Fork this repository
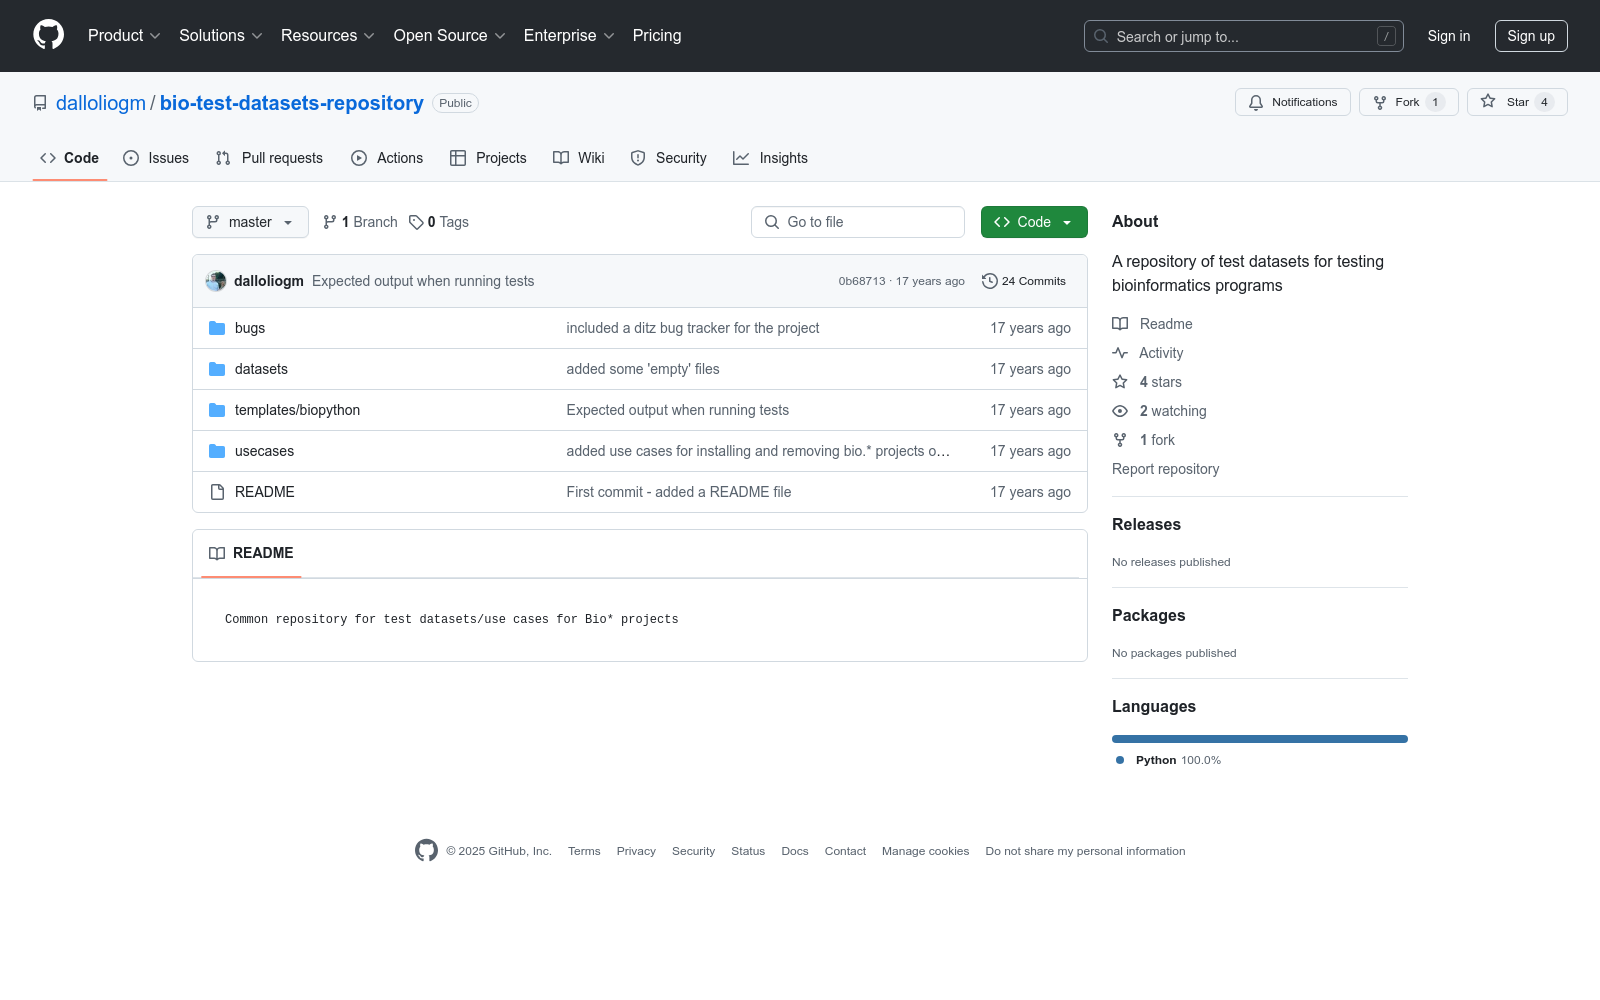The image size is (1600, 1000). [1408, 102]
